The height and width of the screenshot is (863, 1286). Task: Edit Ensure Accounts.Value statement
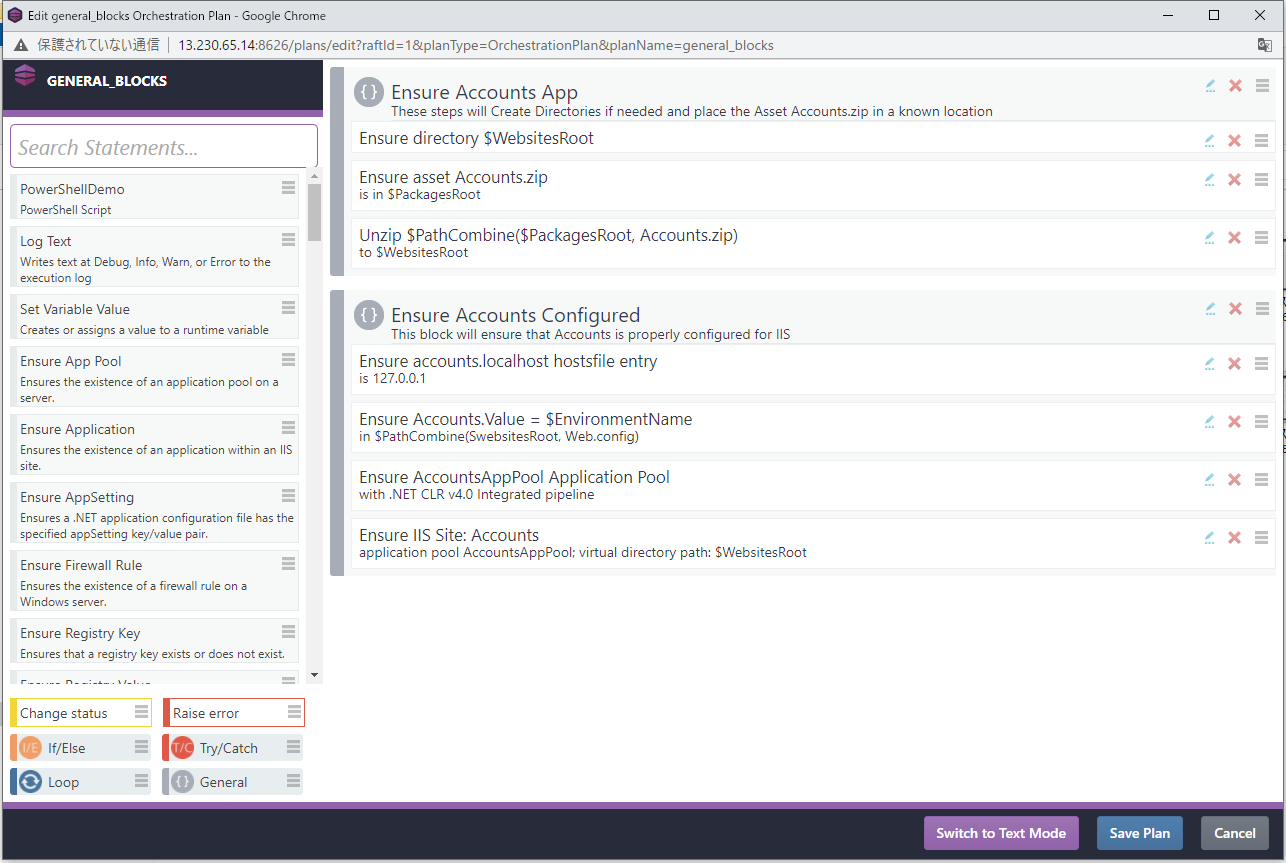point(1210,422)
